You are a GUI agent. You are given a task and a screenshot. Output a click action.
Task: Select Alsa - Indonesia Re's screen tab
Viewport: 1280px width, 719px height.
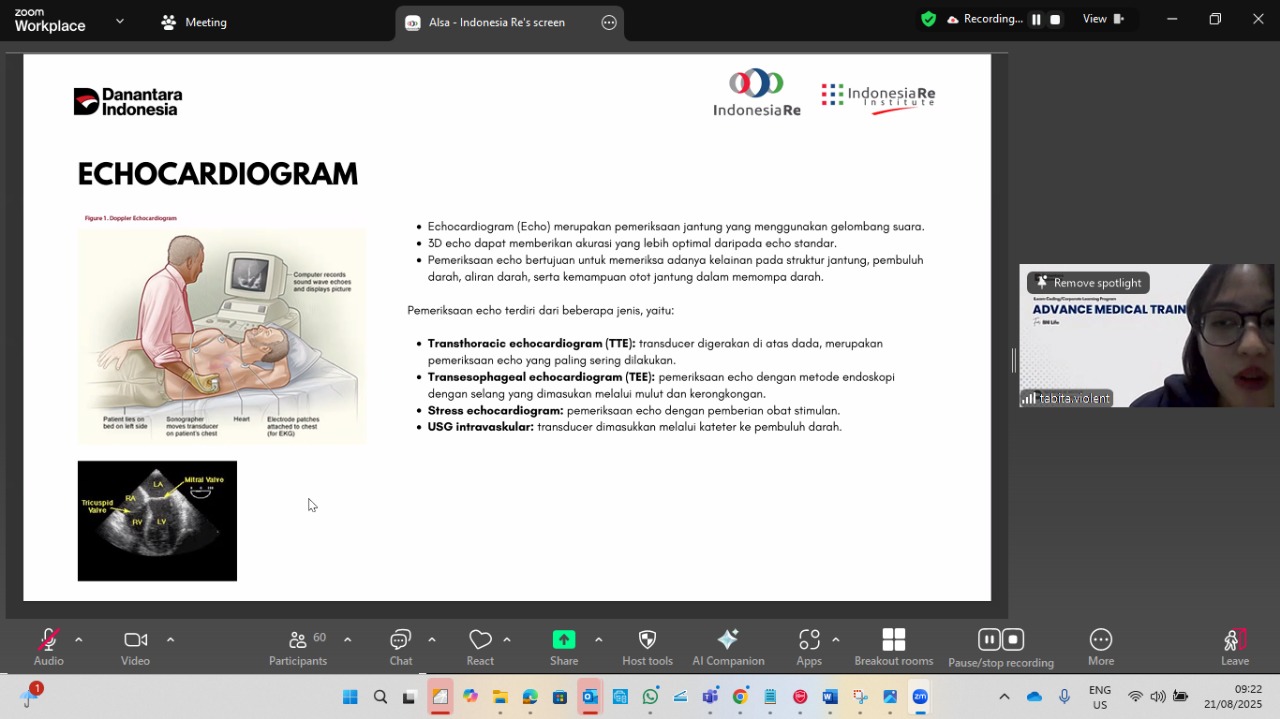pos(497,22)
